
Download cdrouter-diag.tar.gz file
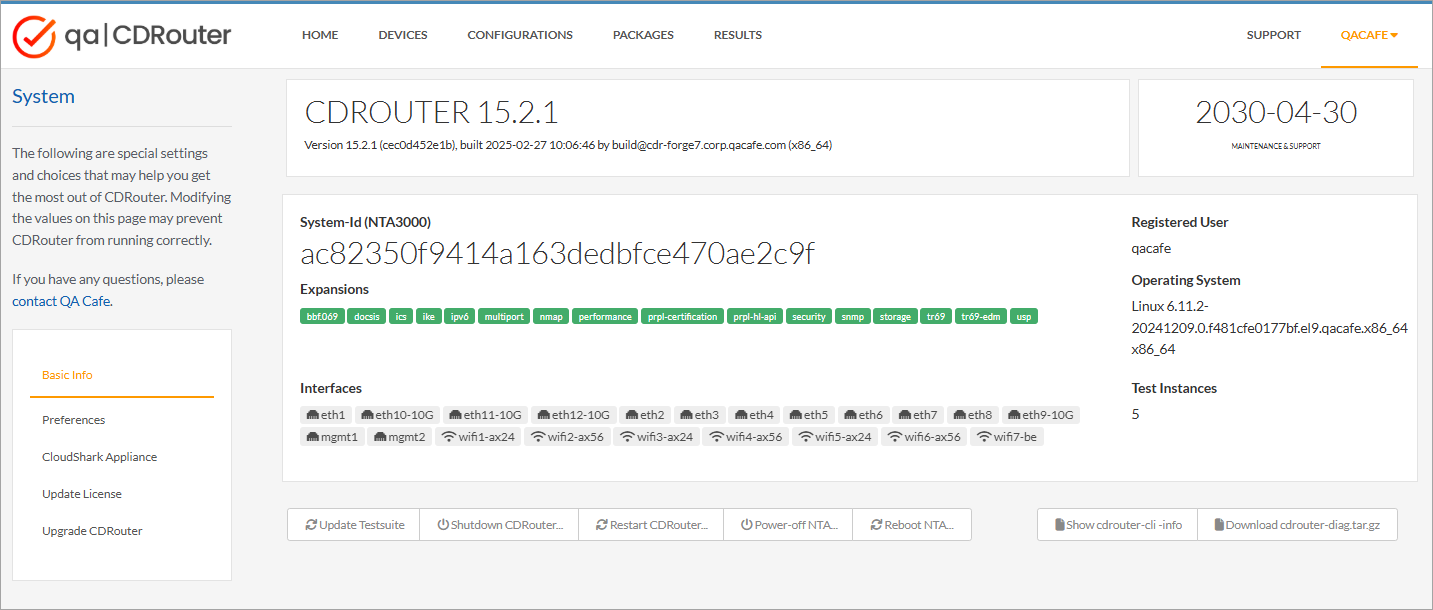[1297, 525]
